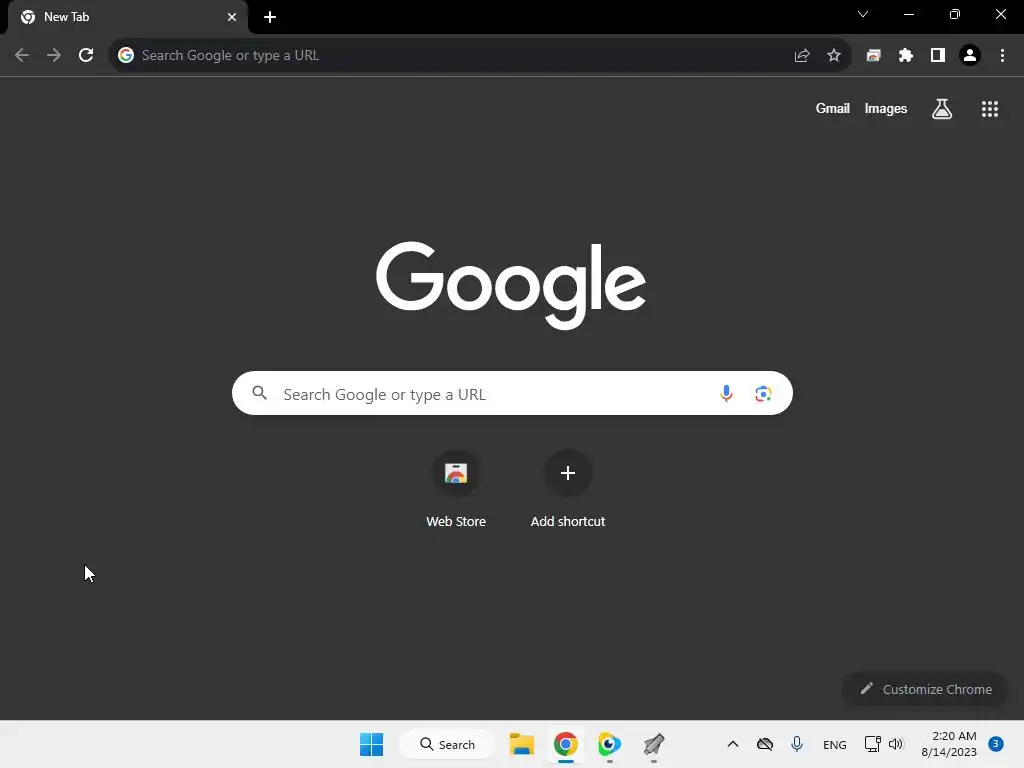Open the volume speaker tray icon

896,744
